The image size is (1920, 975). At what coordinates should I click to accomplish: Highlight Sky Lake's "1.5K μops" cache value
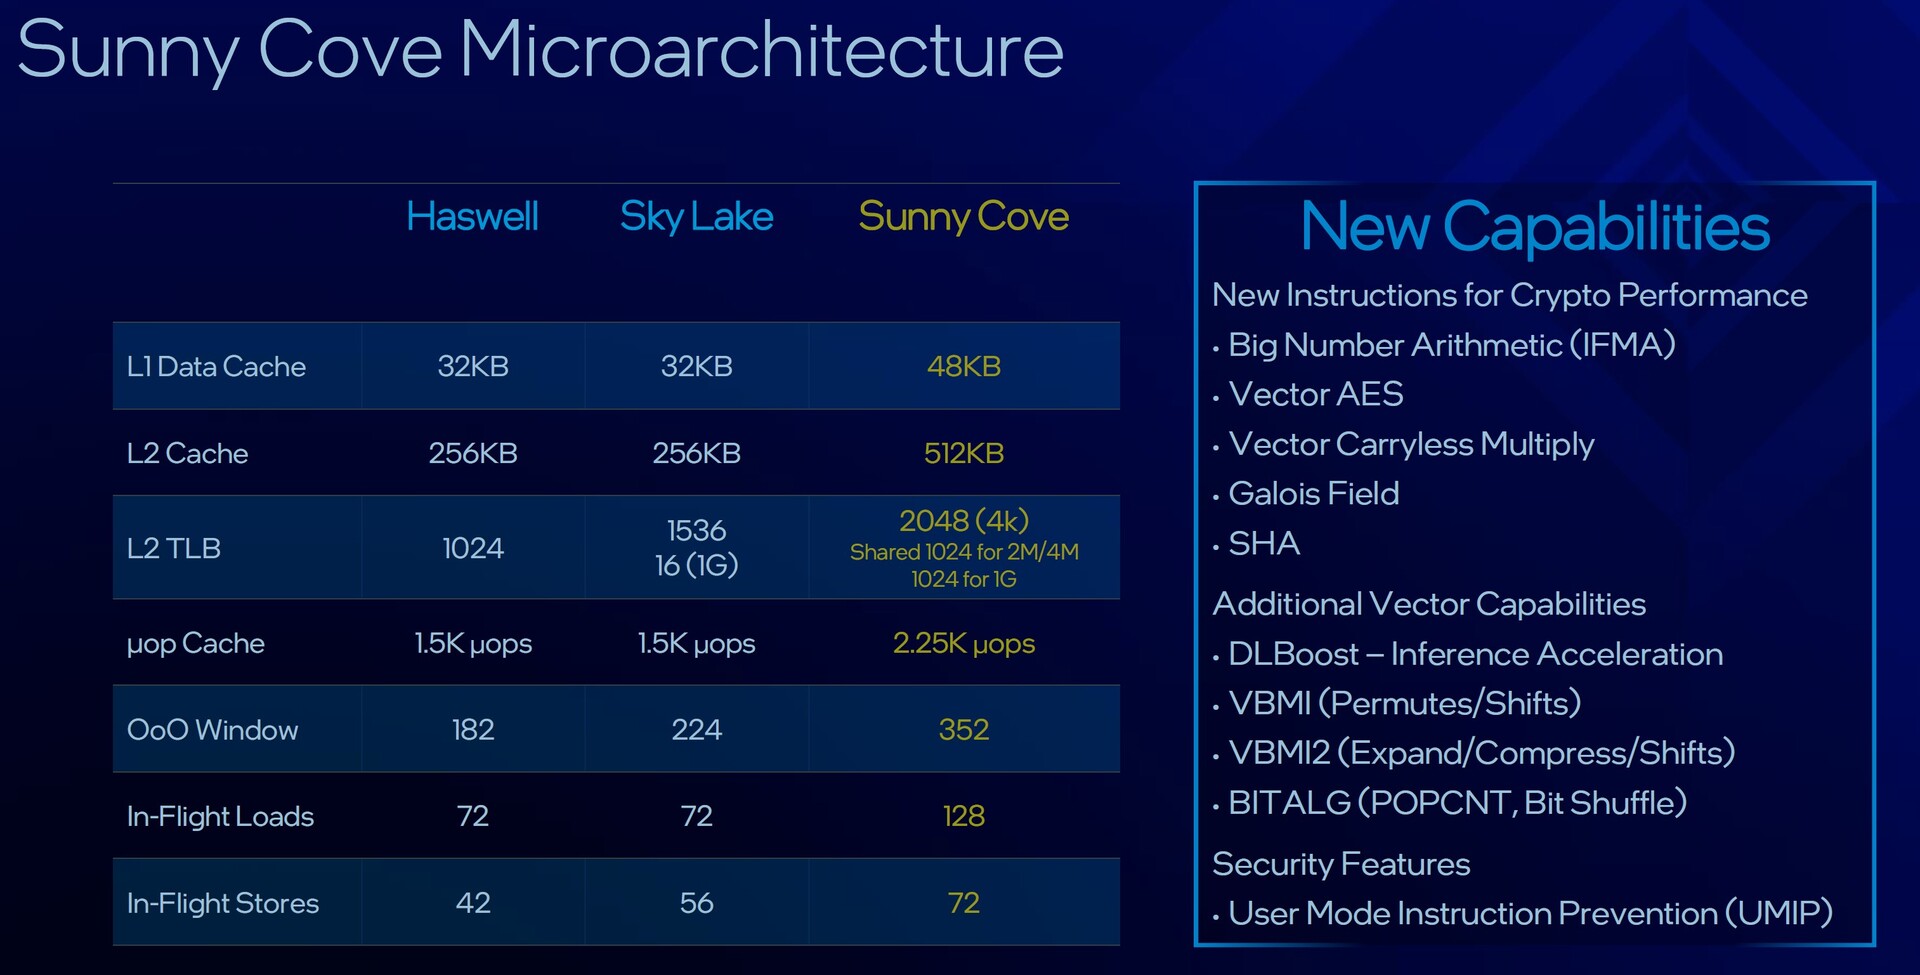(697, 643)
